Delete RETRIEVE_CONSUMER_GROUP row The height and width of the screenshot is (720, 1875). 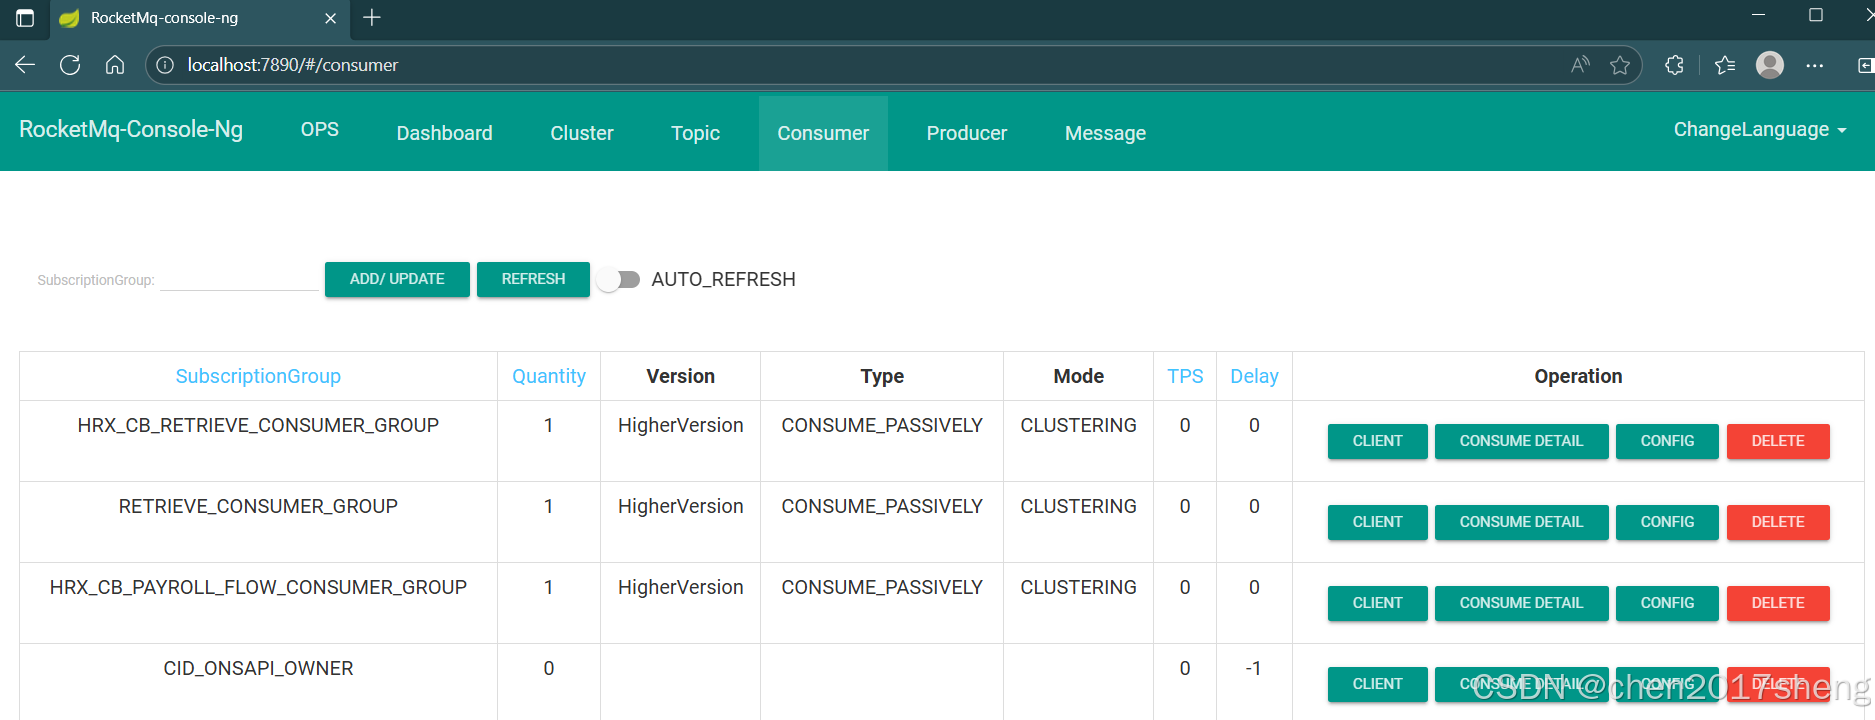[x=1778, y=522]
